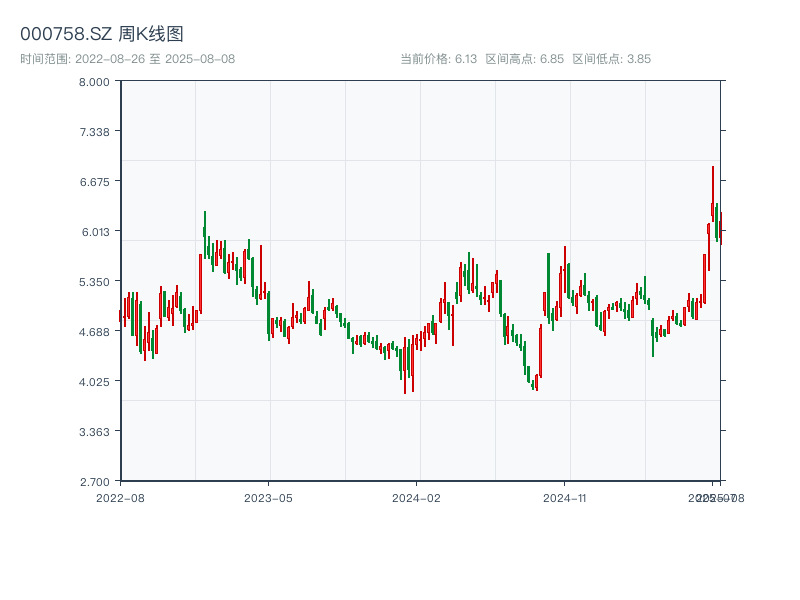Click the 000758.SZ 周K线图 chart title
800x600 pixels.
102,35
